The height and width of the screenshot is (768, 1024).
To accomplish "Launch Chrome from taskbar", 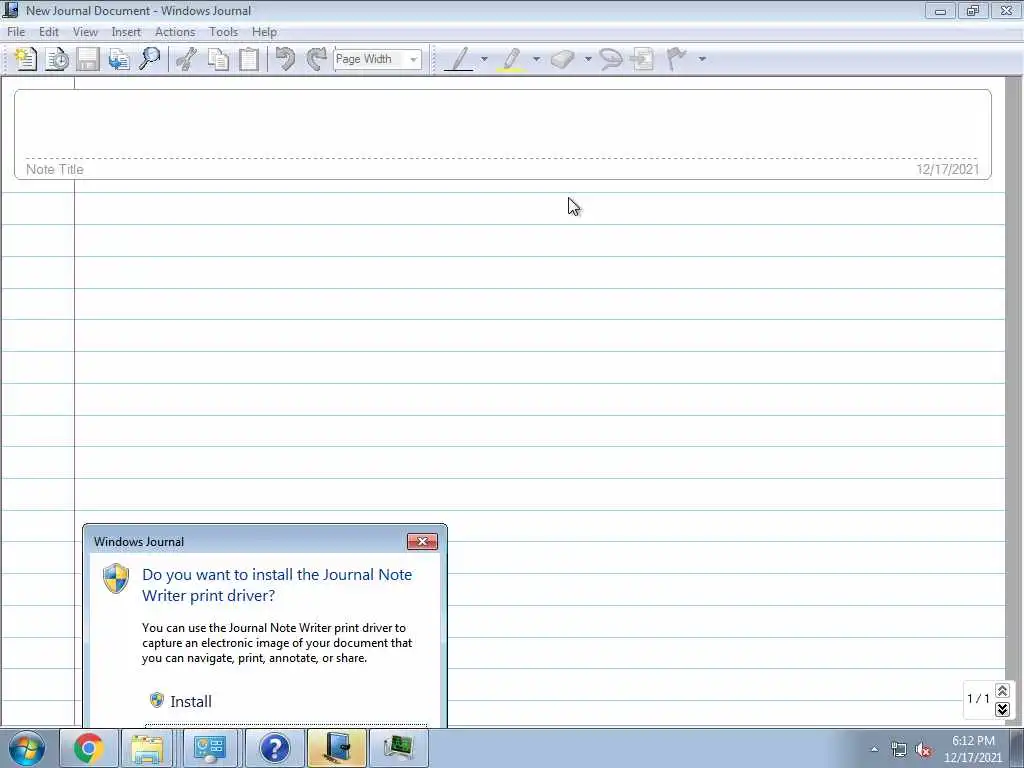I will pyautogui.click(x=89, y=748).
